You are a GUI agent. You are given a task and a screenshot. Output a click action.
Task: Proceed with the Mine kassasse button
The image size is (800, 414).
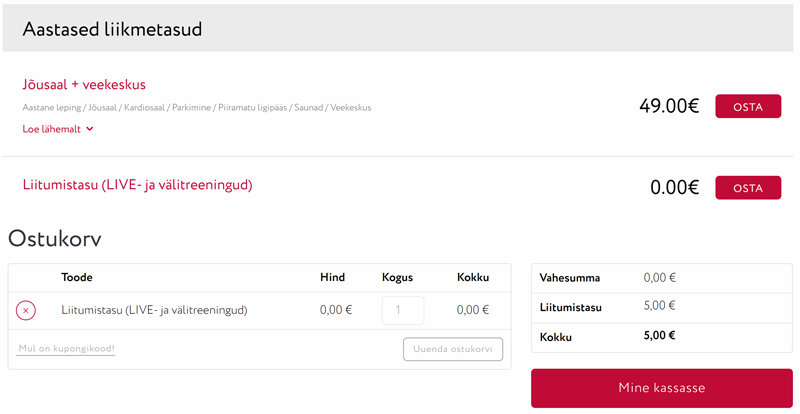click(662, 388)
